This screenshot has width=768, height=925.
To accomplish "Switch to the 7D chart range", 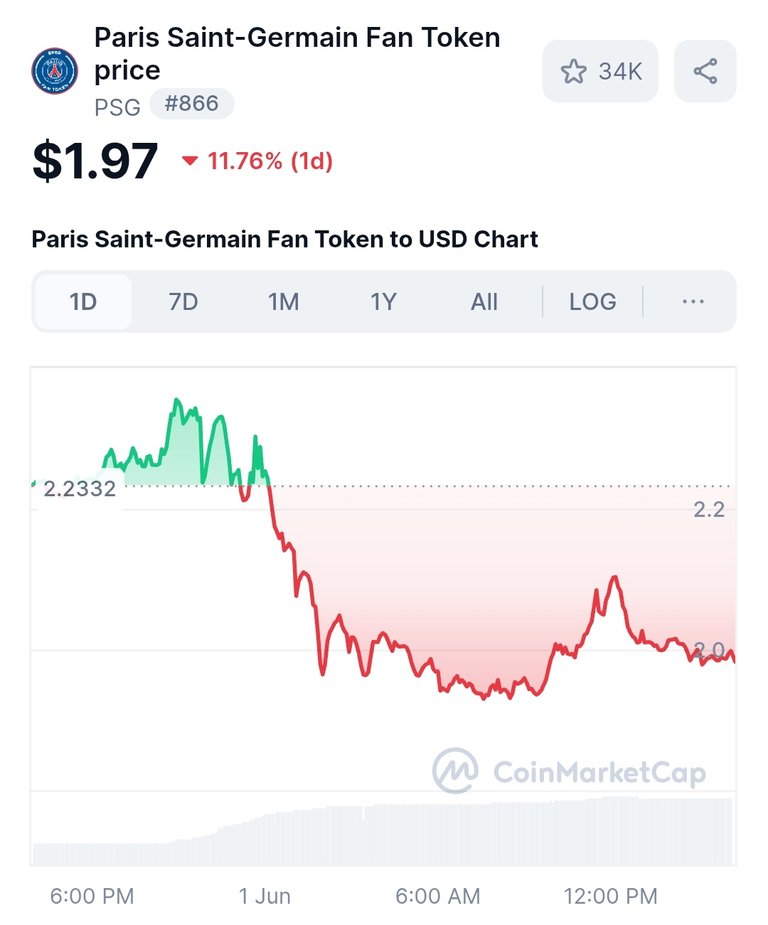I will pyautogui.click(x=183, y=301).
